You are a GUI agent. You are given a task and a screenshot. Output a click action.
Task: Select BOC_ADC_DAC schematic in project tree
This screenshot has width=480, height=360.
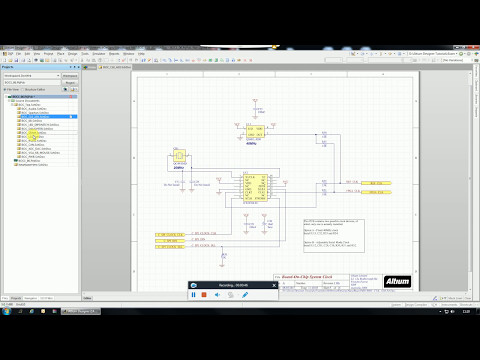[36, 149]
